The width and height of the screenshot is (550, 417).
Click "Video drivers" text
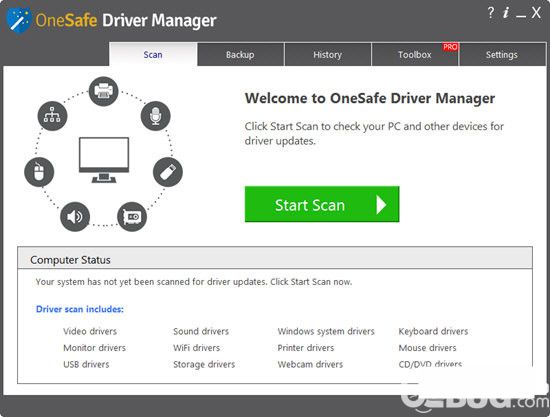(90, 331)
